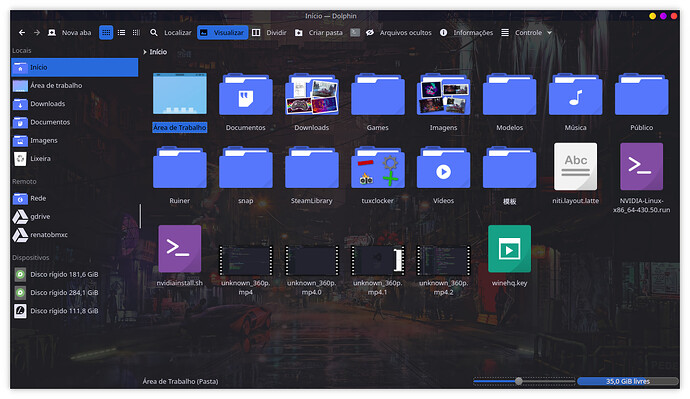Select the SteamLibrary folder
690x399 pixels.
[x=312, y=167]
